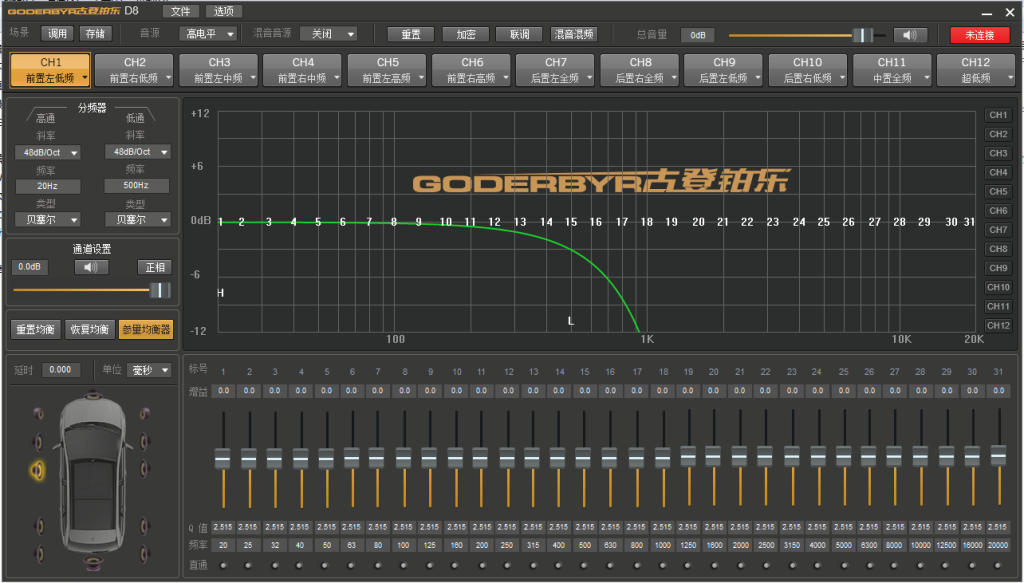The image size is (1024, 583).
Task: Toggle the 正相 phase button
Action: click(155, 267)
